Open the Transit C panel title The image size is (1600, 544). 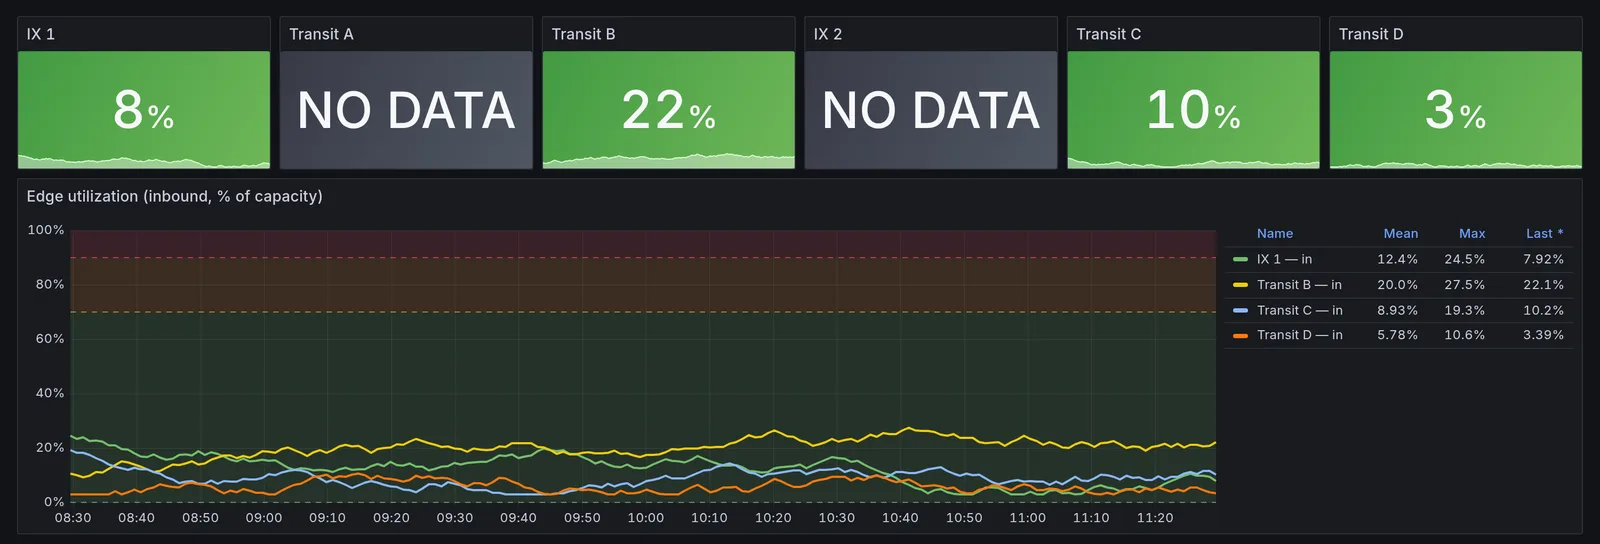pyautogui.click(x=1108, y=34)
